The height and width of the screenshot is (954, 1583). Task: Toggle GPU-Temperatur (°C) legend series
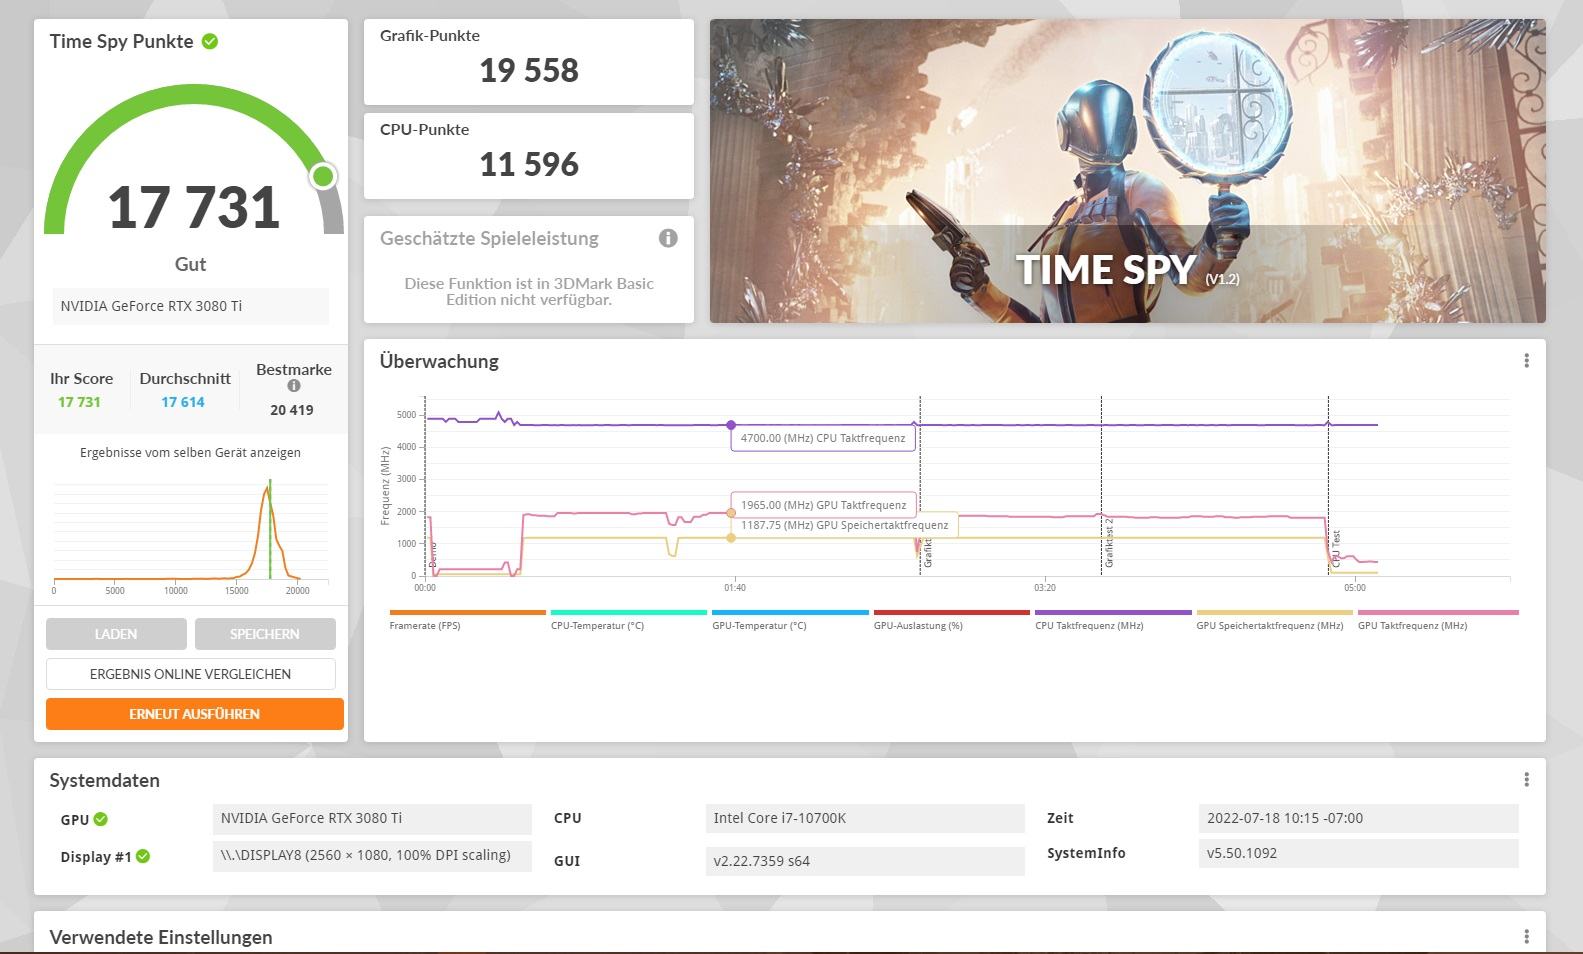[790, 620]
